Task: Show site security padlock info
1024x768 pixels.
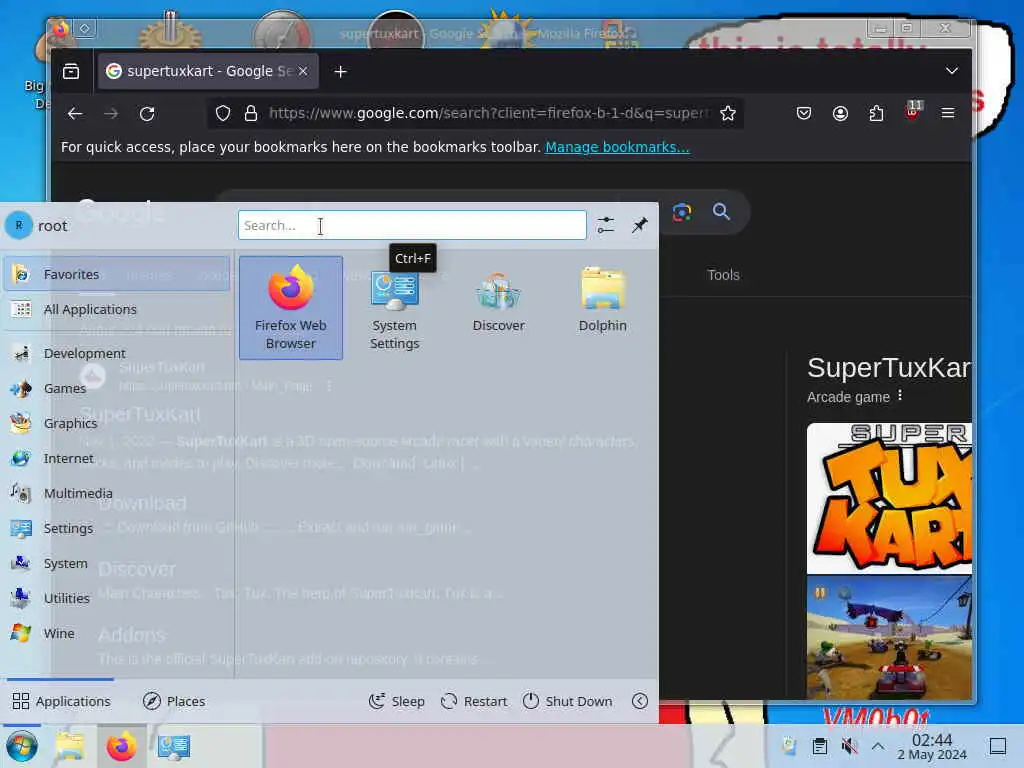Action: [x=251, y=114]
